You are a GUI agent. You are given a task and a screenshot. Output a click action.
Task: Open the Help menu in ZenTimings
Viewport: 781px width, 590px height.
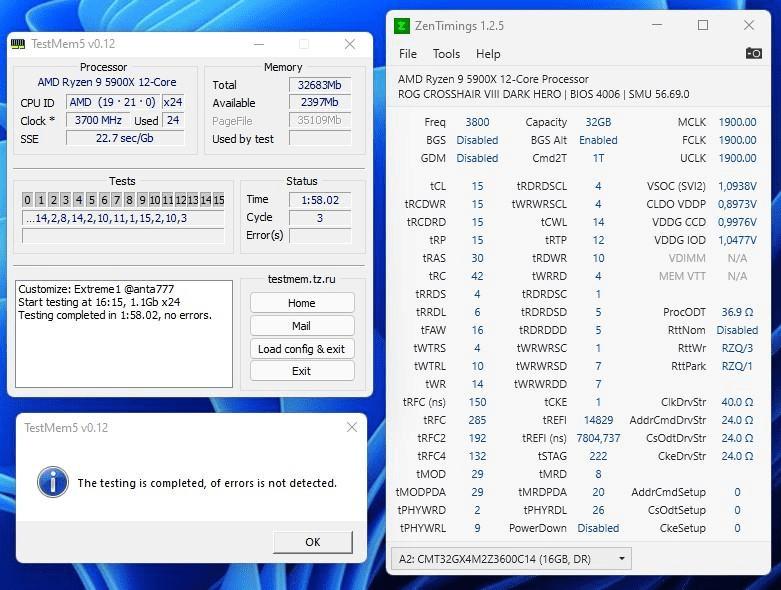(488, 54)
